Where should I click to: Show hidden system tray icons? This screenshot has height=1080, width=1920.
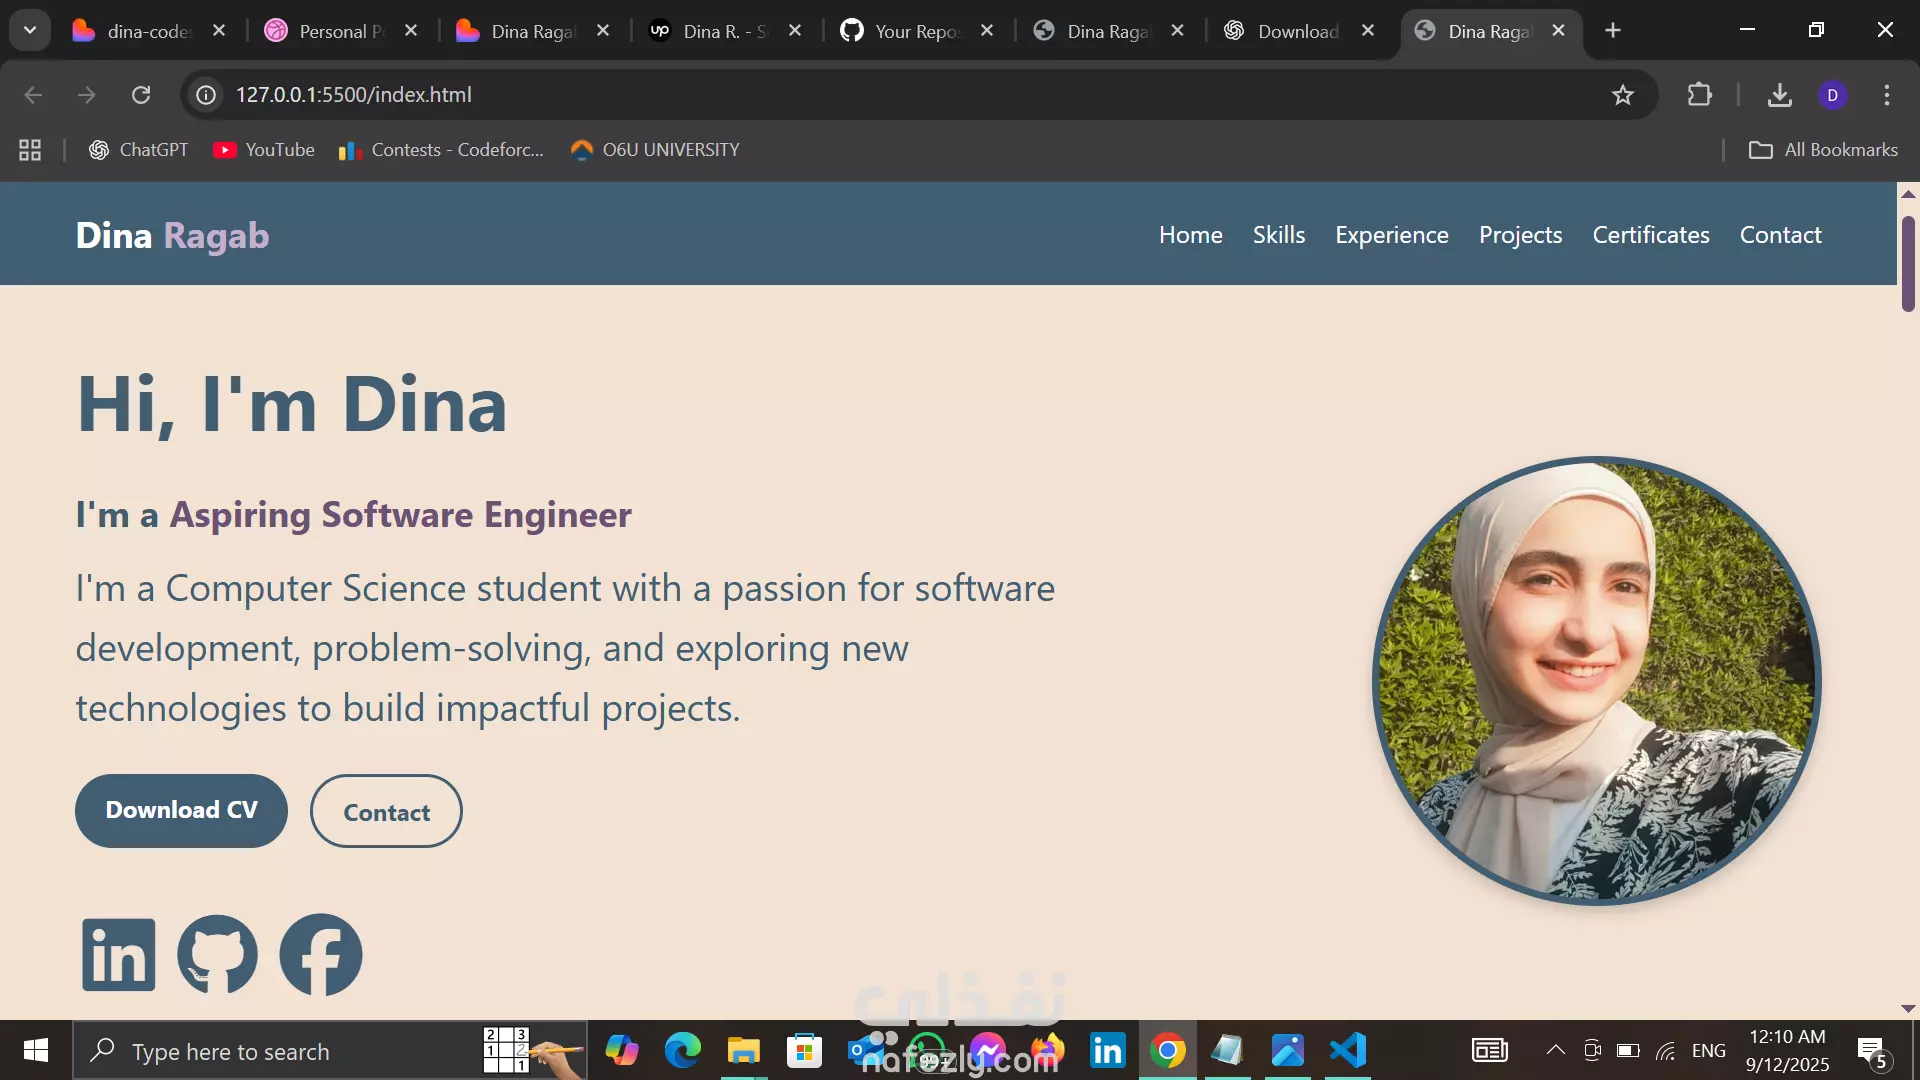pos(1555,1050)
